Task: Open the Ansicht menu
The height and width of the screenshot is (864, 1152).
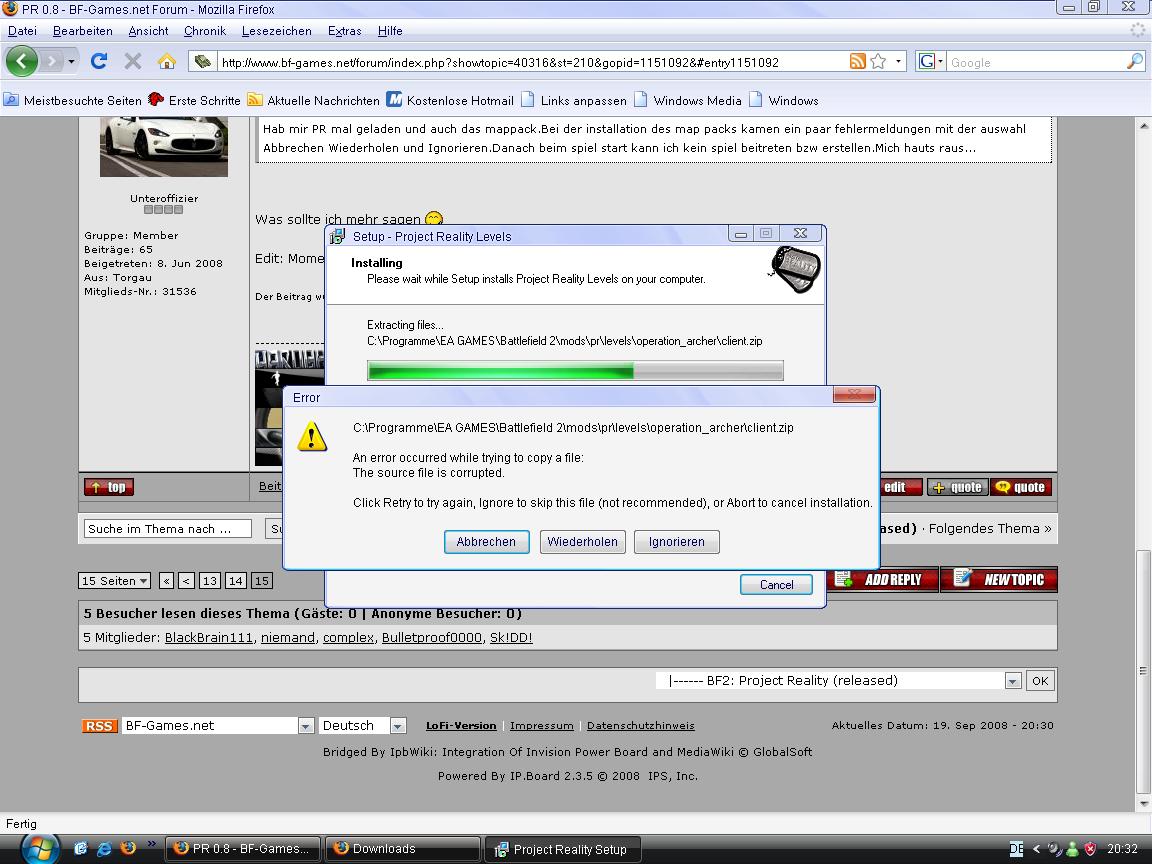Action: [148, 31]
